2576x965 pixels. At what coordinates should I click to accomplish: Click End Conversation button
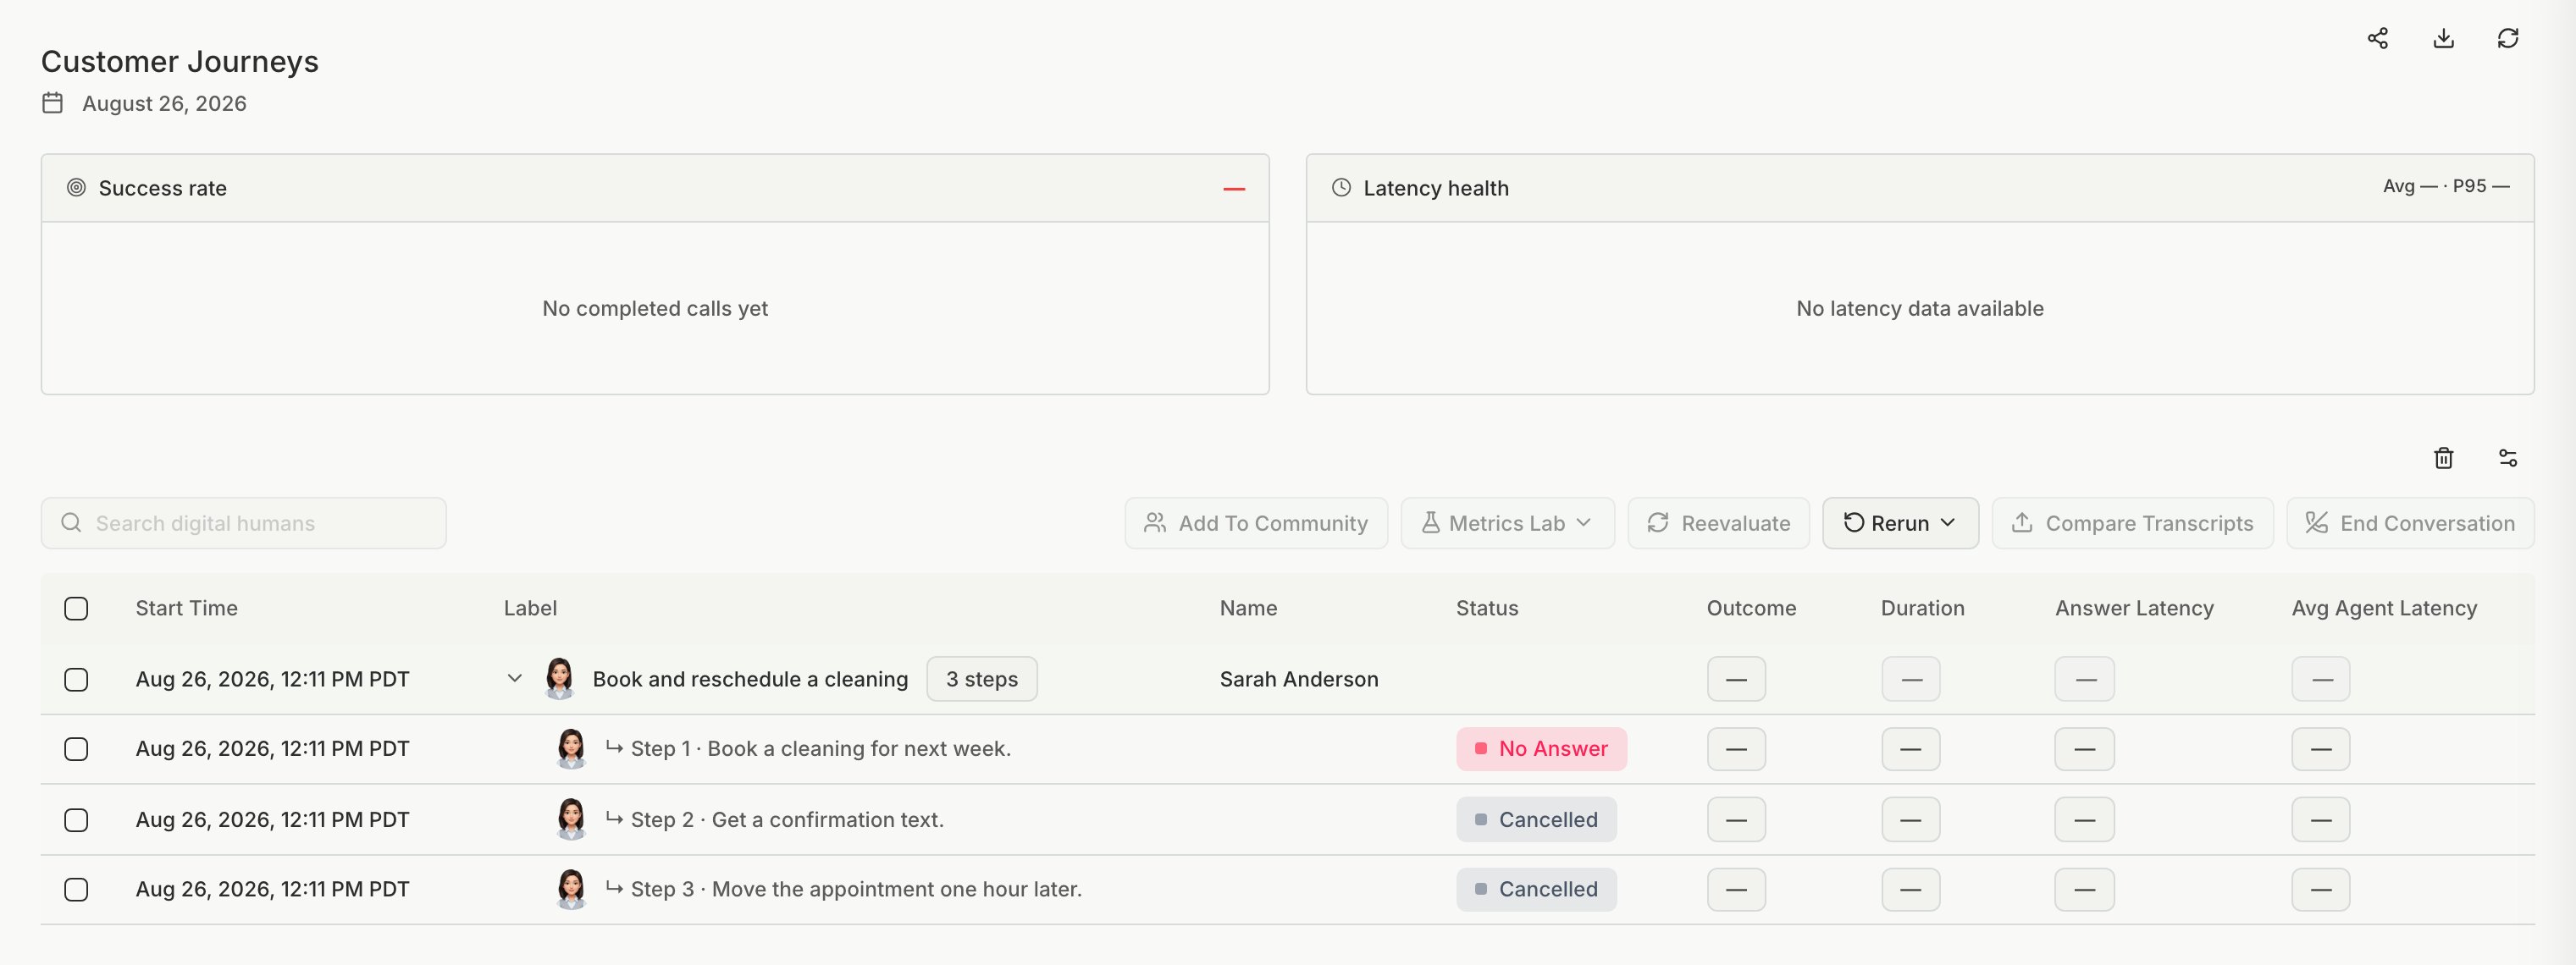(x=2410, y=523)
